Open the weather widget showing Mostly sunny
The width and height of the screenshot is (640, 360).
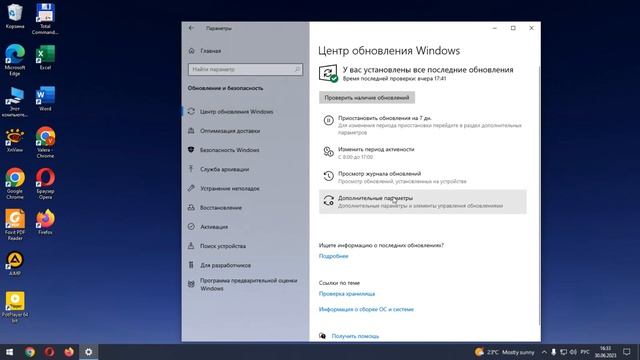[x=504, y=352]
